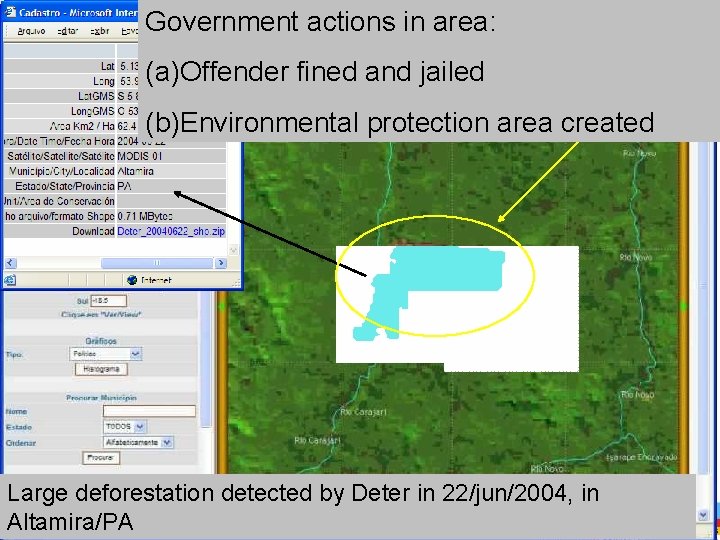
Task: Open the Tipo chart type dropdown
Action: 106,354
